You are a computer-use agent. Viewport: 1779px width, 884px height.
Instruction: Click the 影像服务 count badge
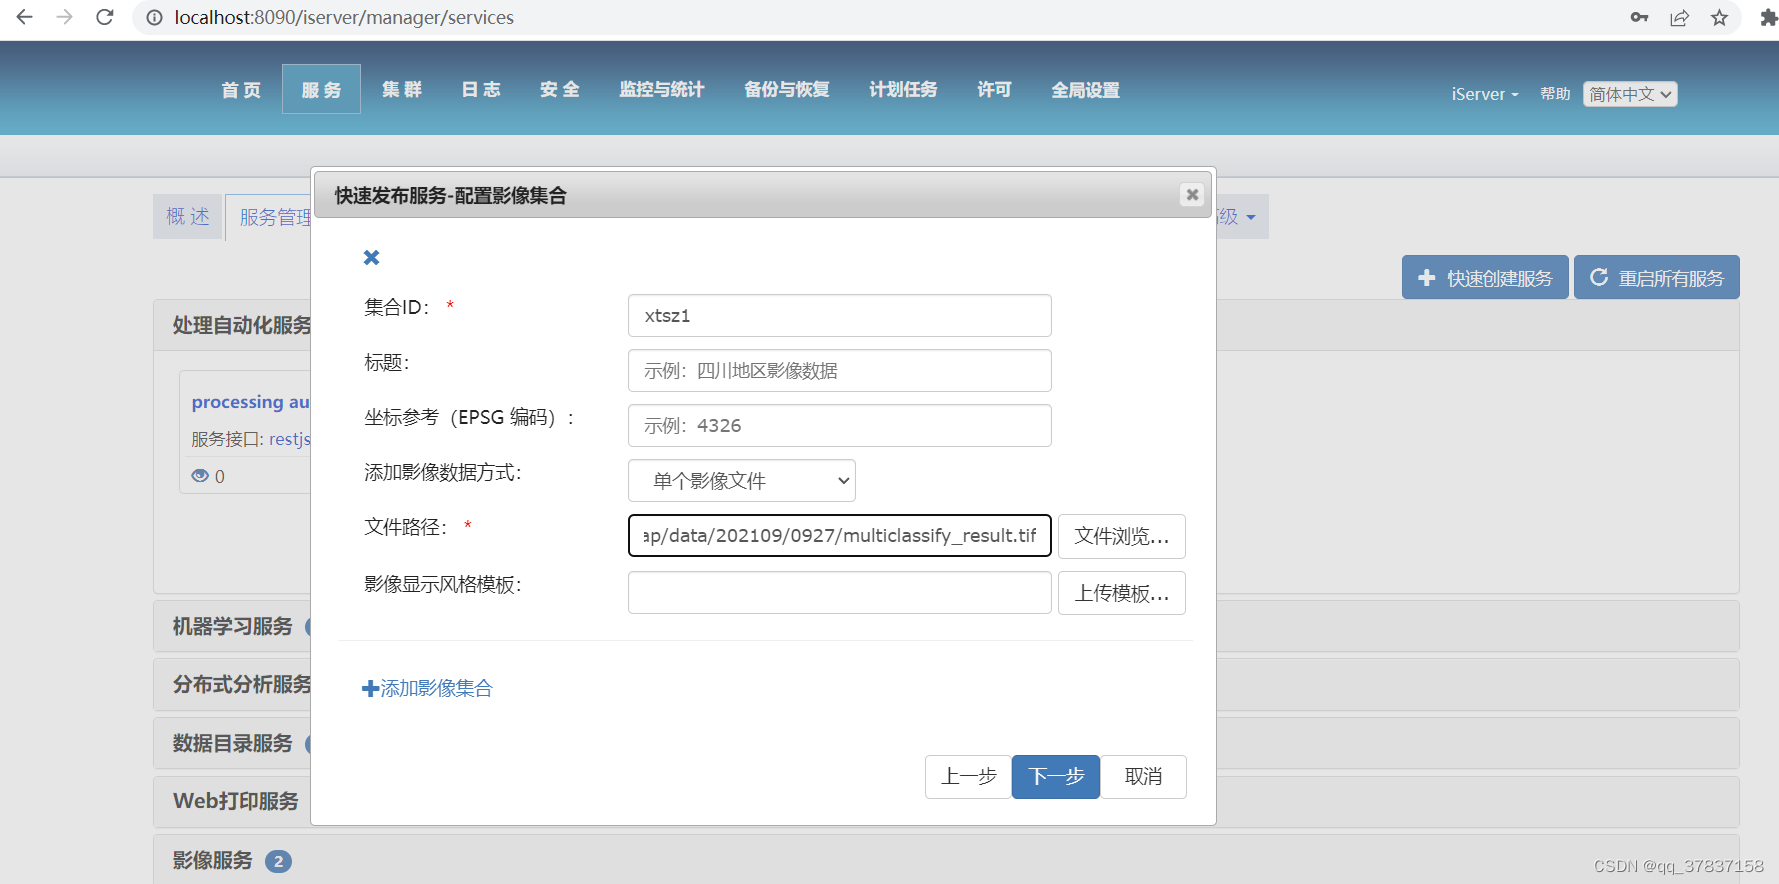tap(278, 861)
